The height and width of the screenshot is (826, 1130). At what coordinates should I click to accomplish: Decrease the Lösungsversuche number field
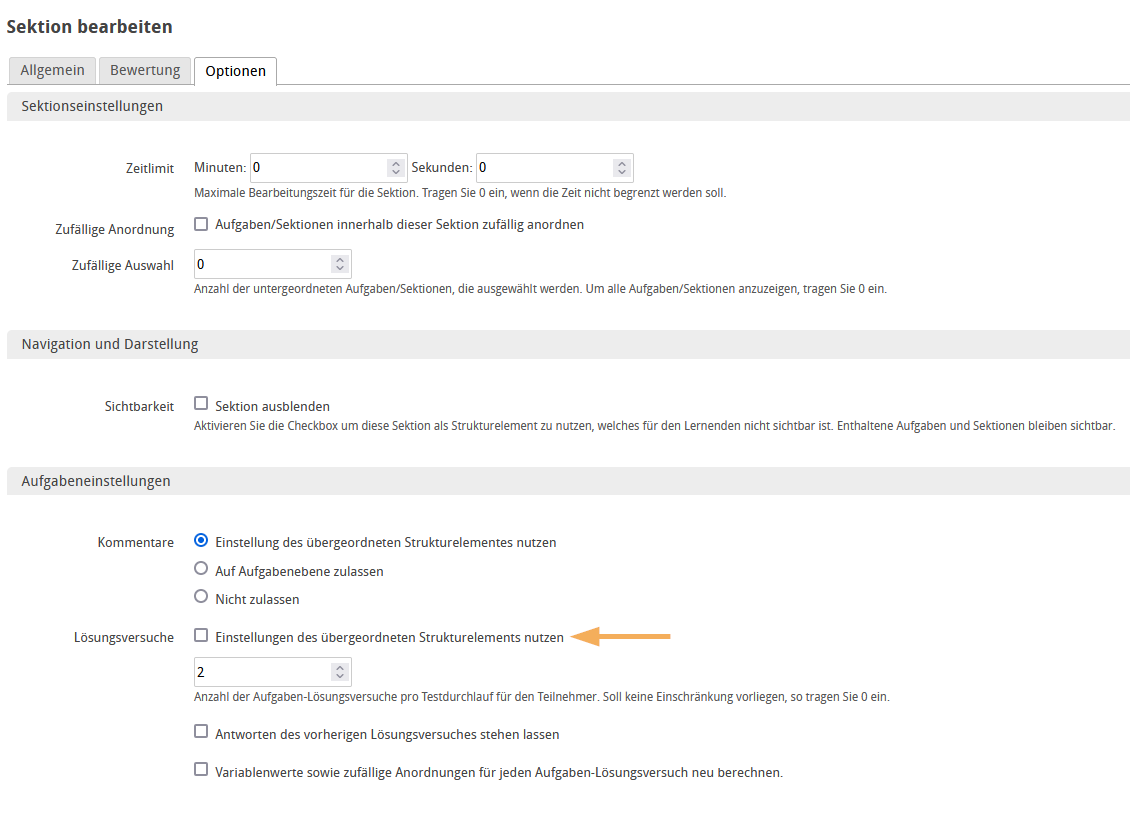340,677
